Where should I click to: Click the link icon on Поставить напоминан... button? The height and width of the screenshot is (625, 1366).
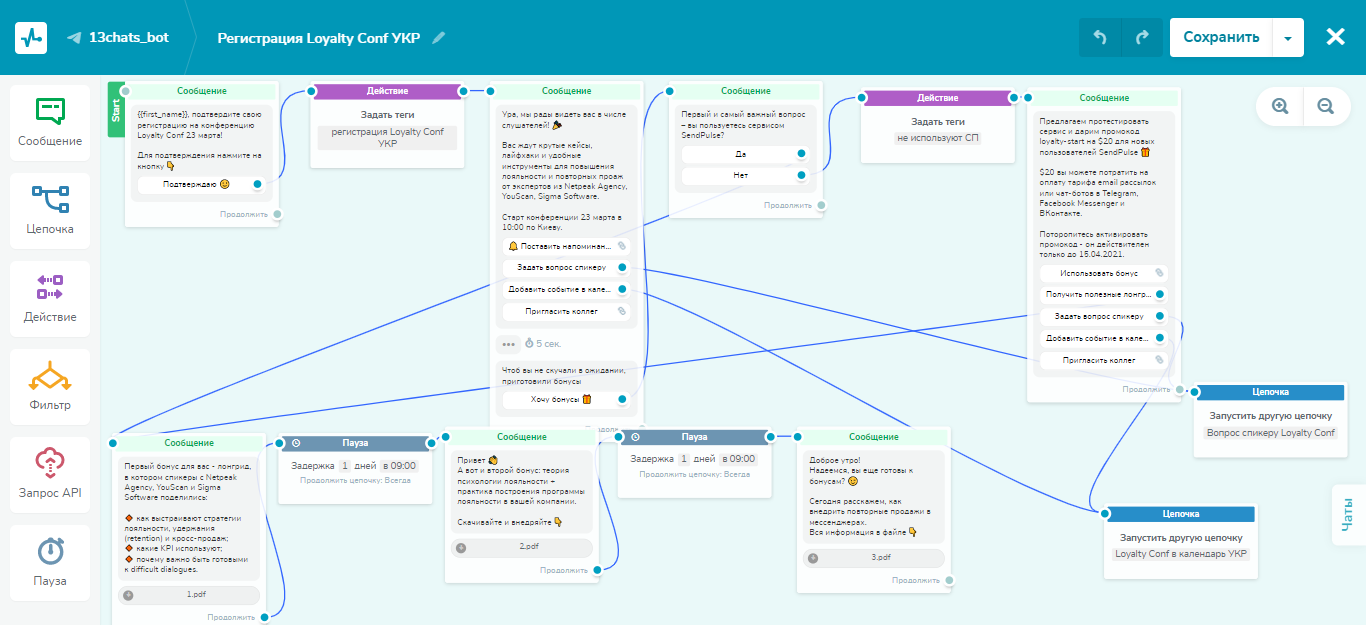pyautogui.click(x=621, y=246)
